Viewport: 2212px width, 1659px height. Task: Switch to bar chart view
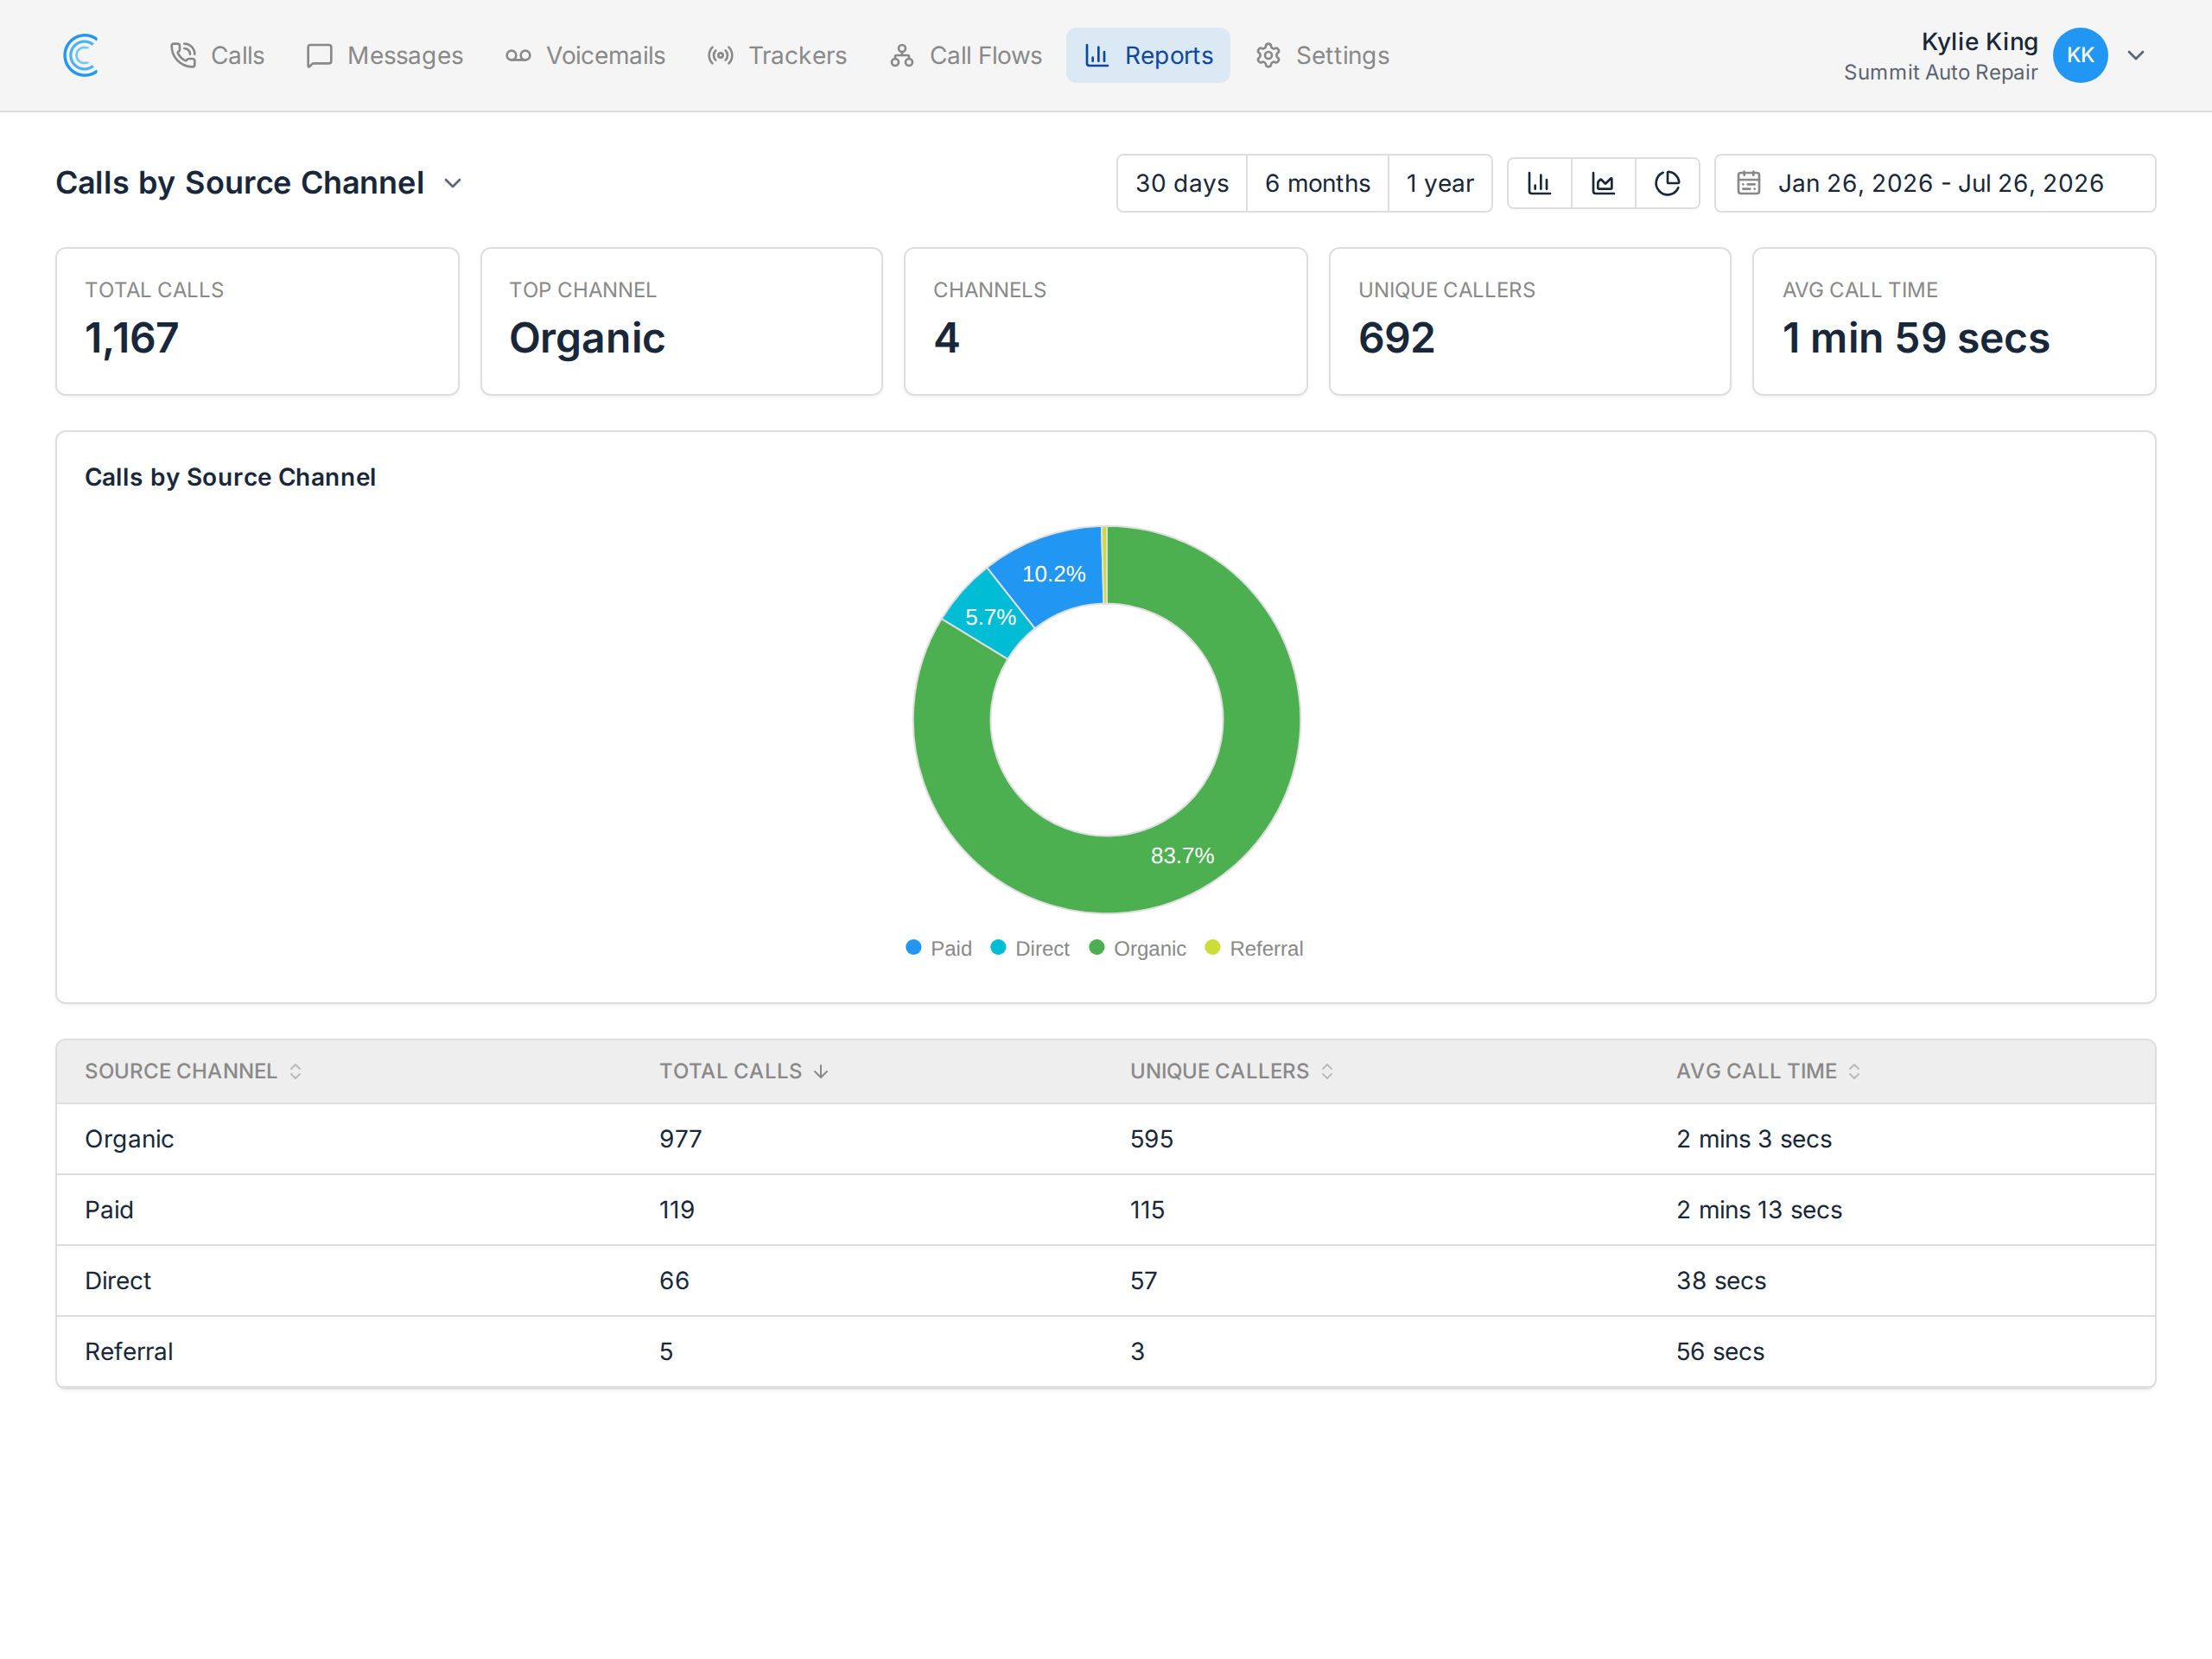point(1539,183)
